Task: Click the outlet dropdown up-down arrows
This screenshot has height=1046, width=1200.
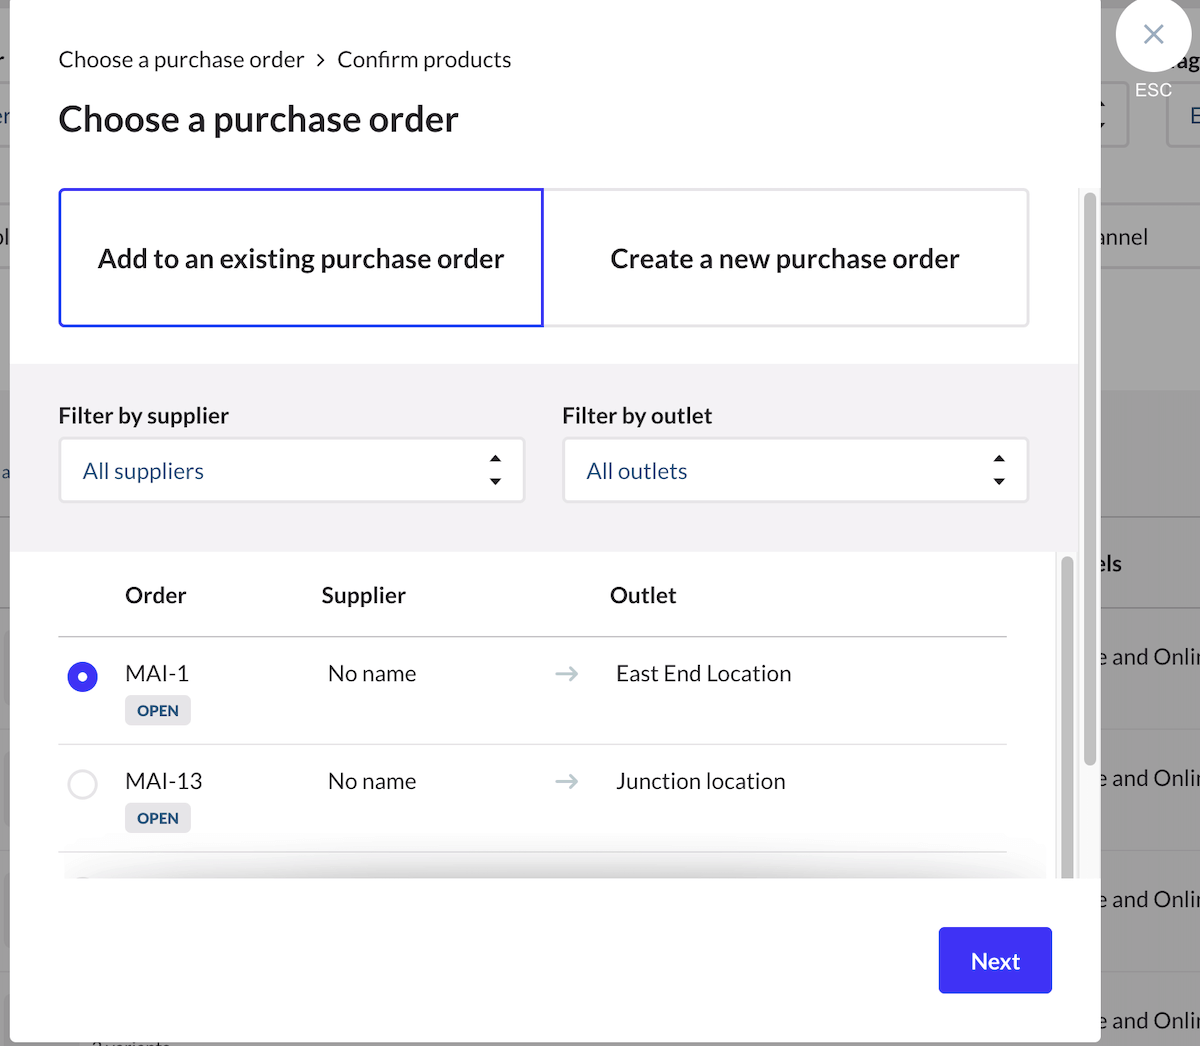Action: click(x=998, y=470)
